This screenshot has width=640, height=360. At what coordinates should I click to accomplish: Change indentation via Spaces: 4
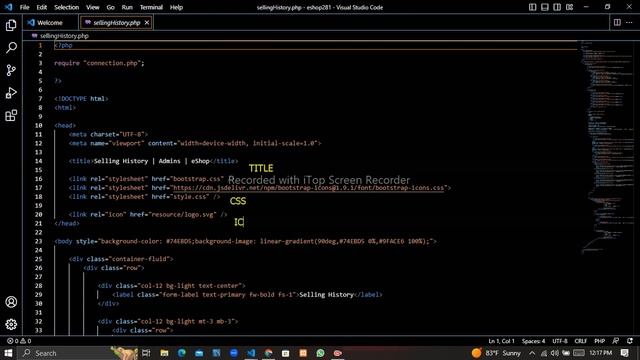tap(533, 341)
